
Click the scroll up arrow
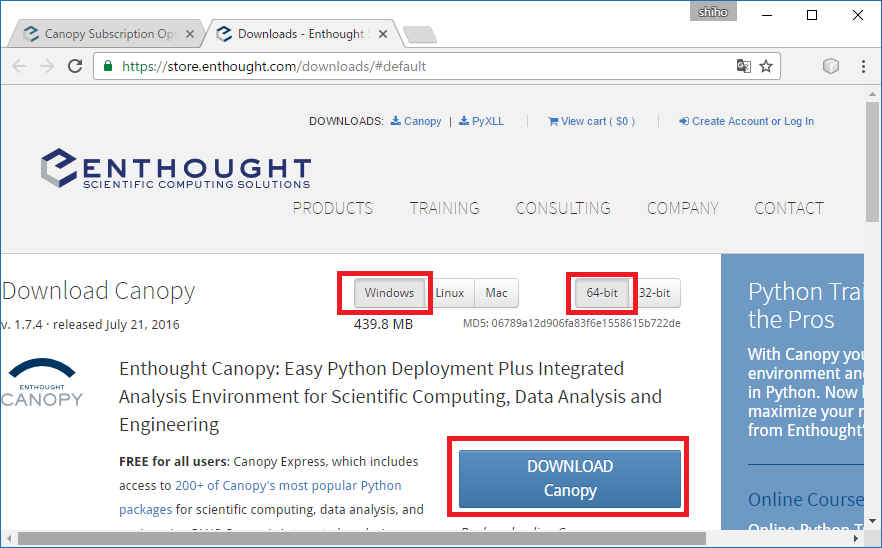[x=872, y=93]
